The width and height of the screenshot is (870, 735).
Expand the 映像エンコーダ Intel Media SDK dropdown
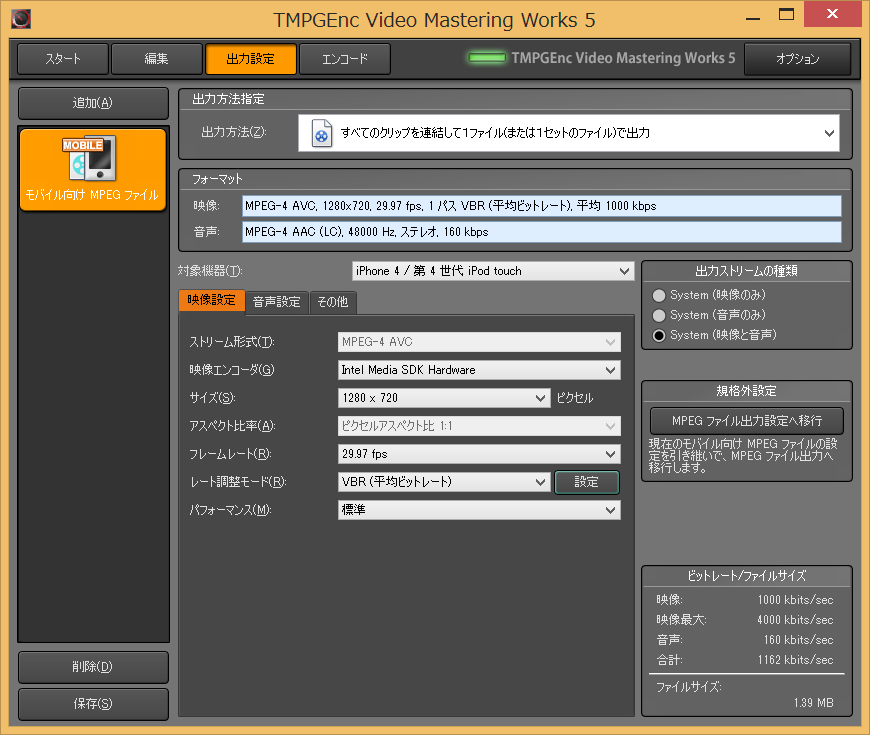[x=479, y=370]
